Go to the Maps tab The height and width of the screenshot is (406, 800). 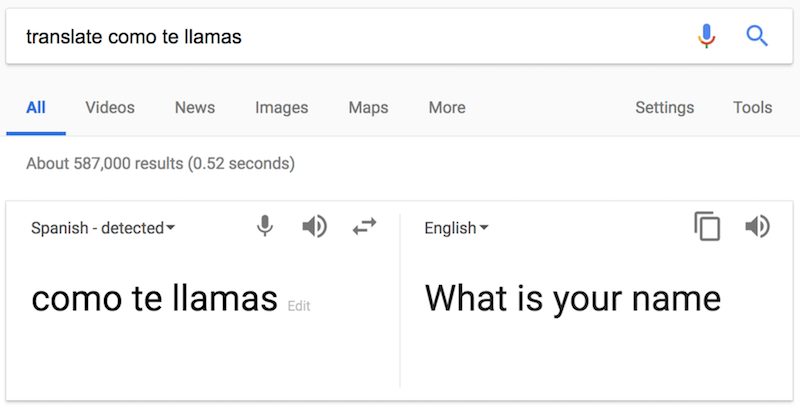(368, 108)
